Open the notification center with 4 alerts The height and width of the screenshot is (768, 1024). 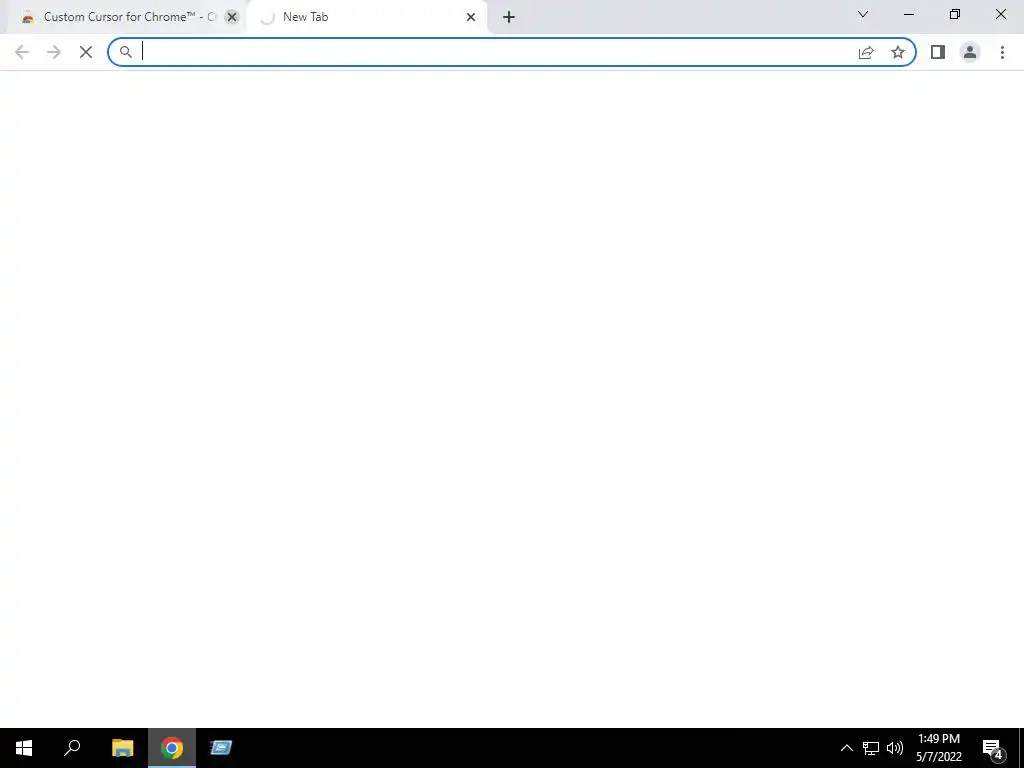pos(993,748)
